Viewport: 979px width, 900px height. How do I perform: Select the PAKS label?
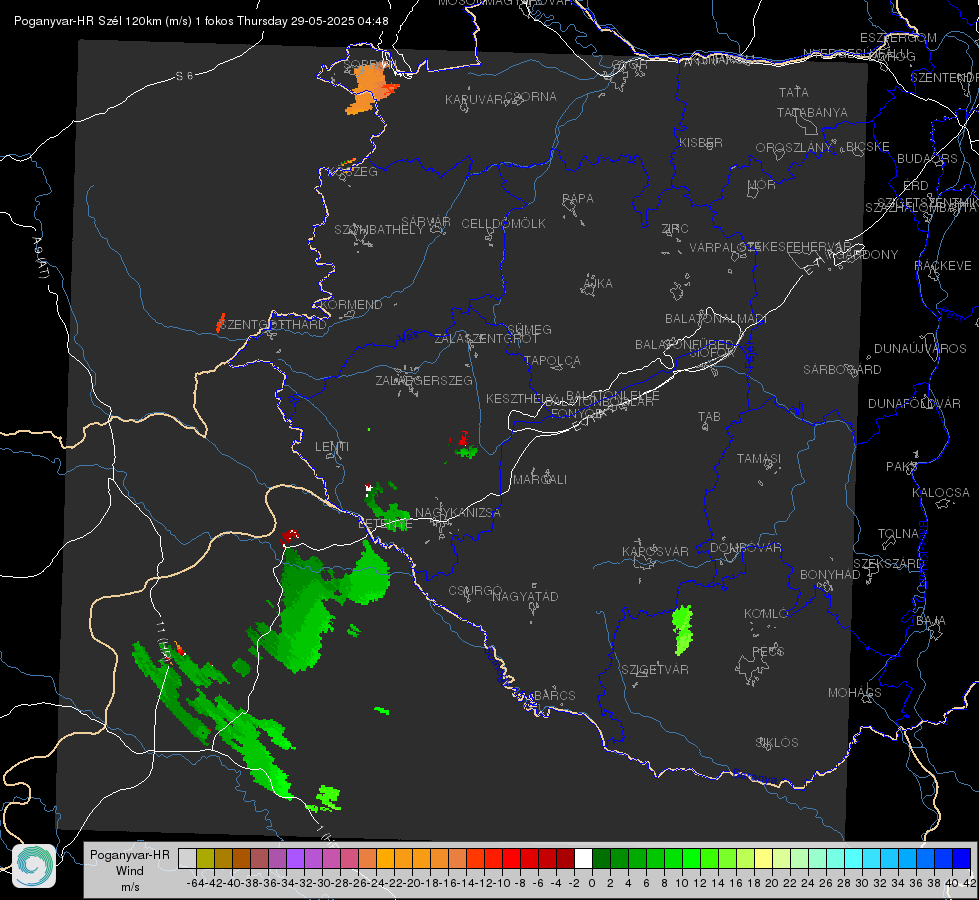tap(902, 467)
